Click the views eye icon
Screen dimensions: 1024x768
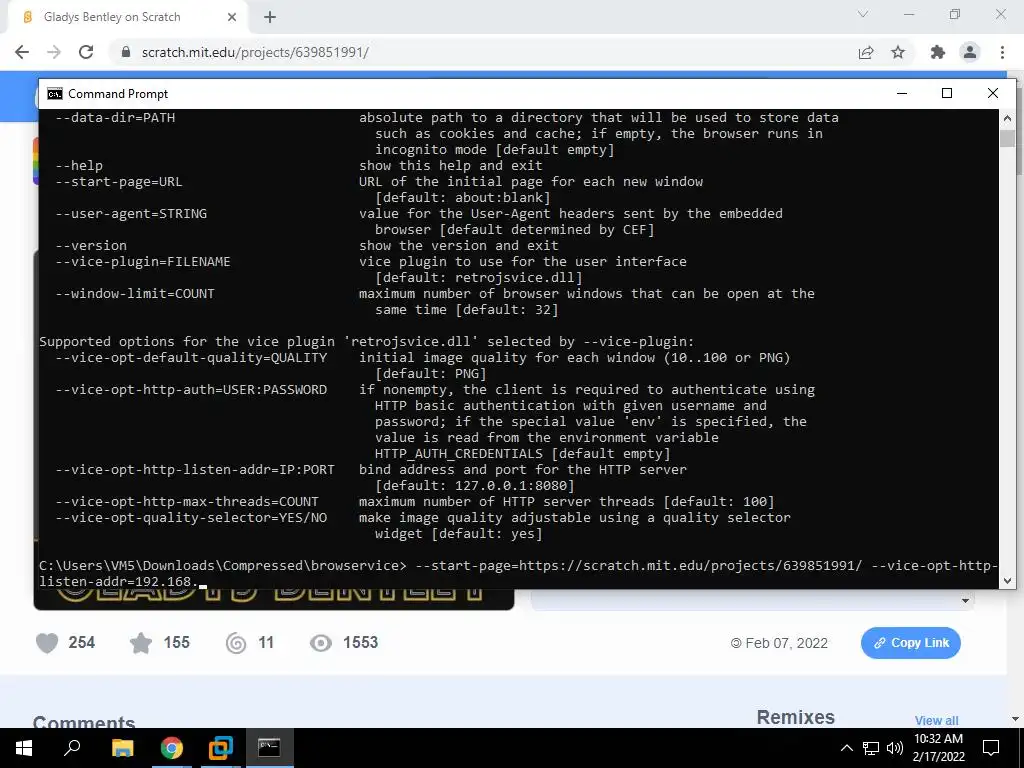[321, 643]
